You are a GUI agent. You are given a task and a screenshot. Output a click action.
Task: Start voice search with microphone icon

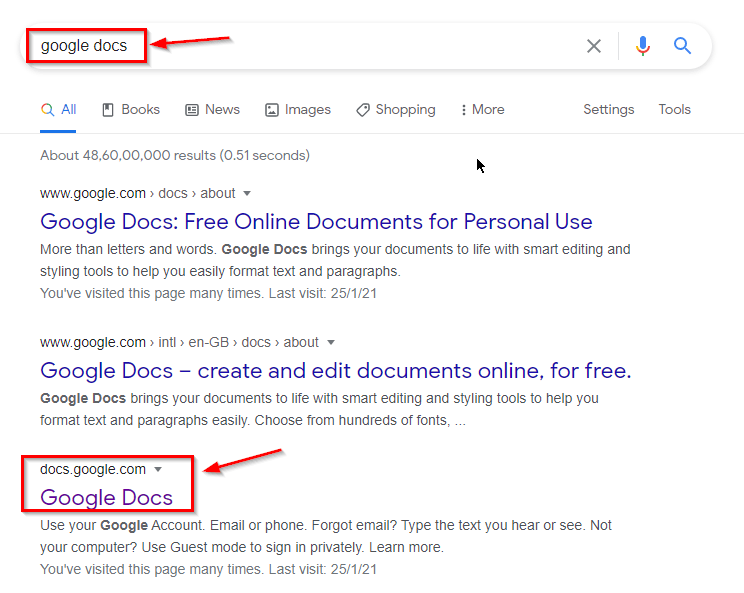point(642,46)
